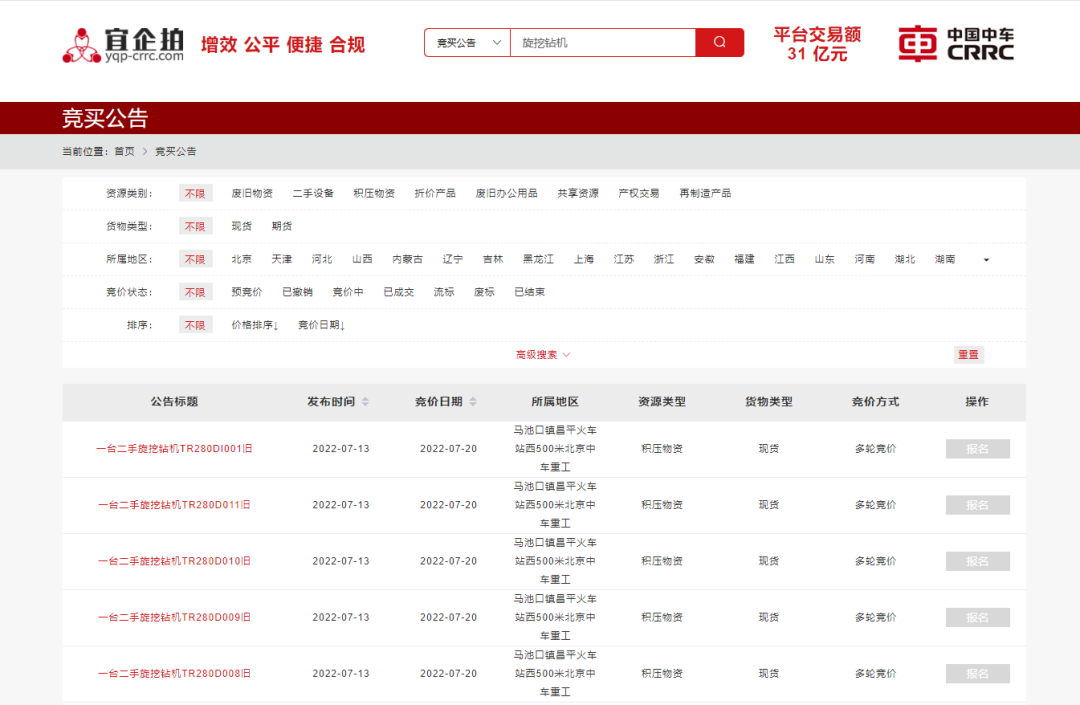Click the CRRC 中国中车 logo
1080x705 pixels.
955,44
